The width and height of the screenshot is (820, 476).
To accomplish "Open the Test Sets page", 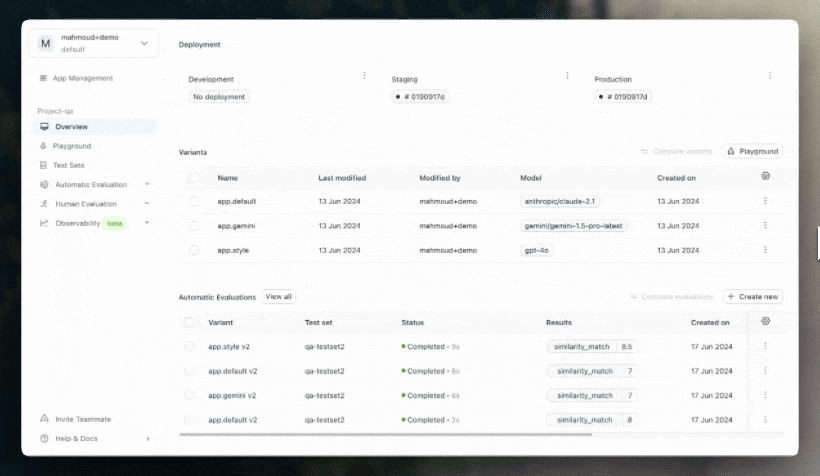I will coord(69,165).
